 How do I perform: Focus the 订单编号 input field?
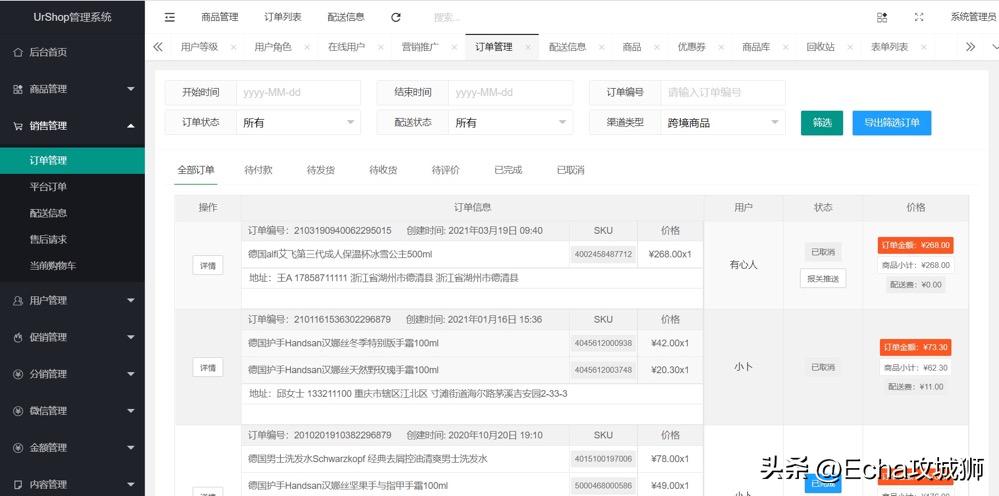(722, 92)
